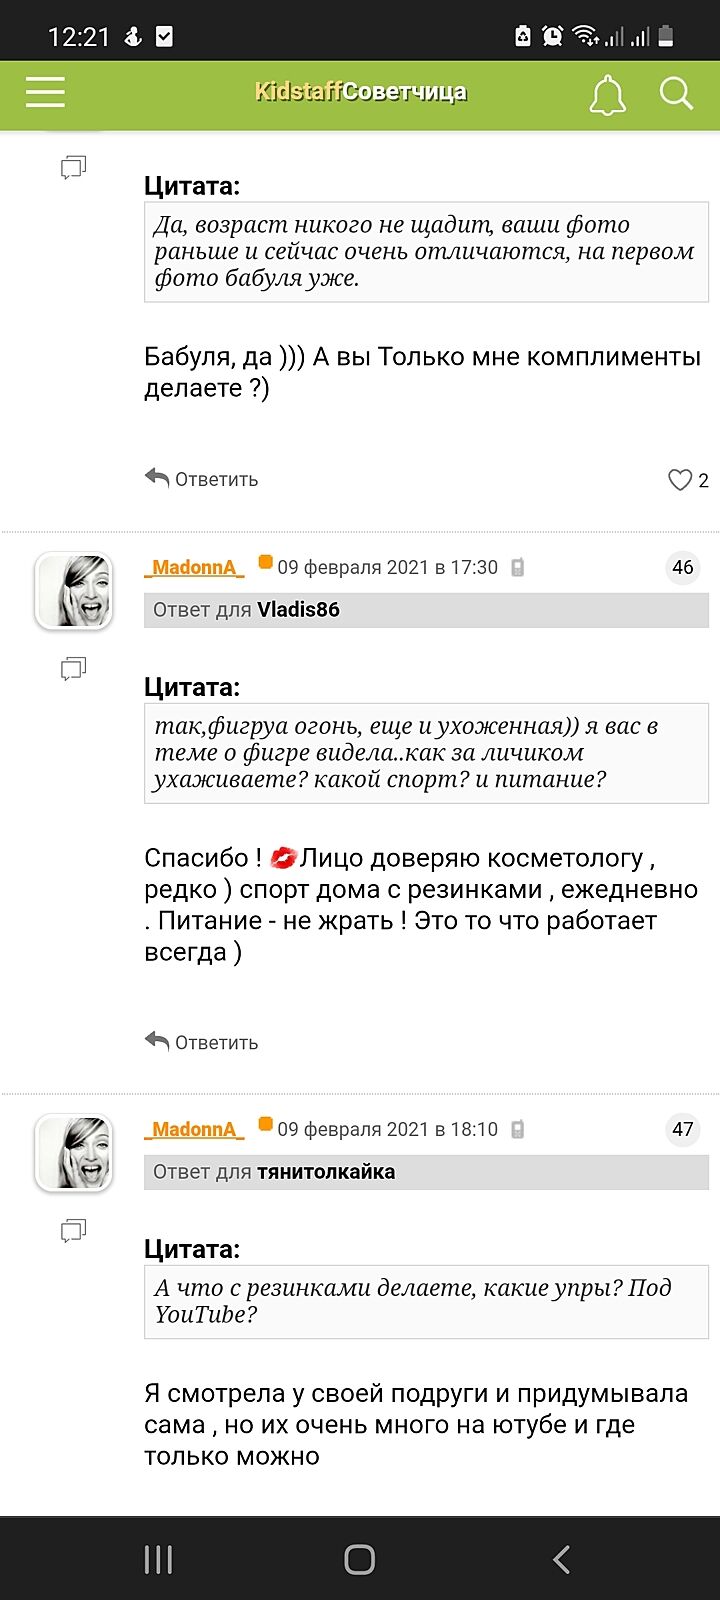This screenshot has width=720, height=1600.
Task: Open MadonnA profile from 17:30 post
Action: click(195, 568)
